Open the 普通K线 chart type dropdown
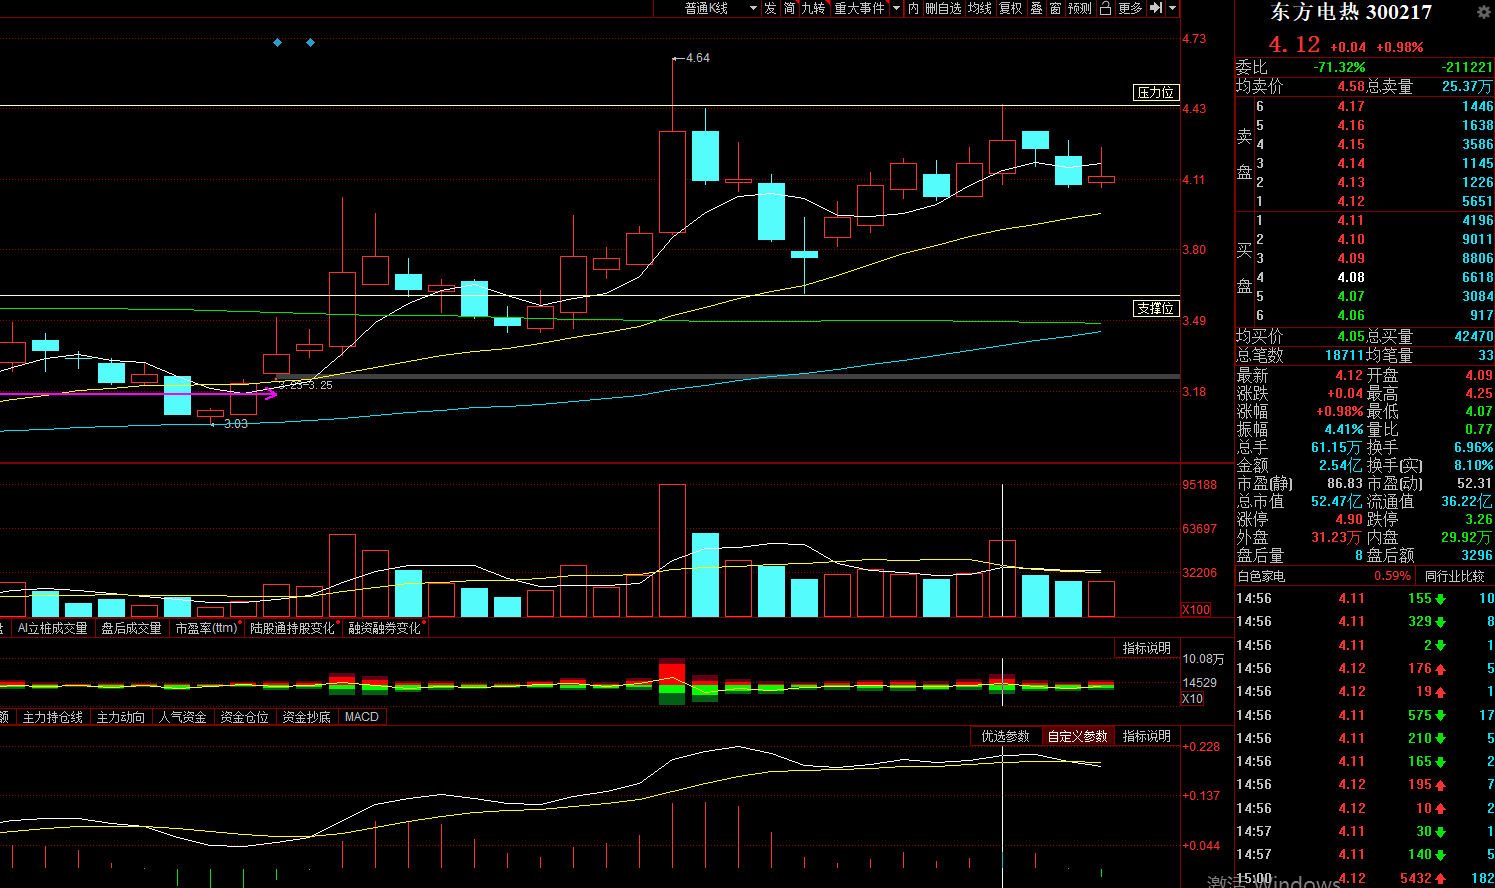The height and width of the screenshot is (888, 1495). coord(718,8)
